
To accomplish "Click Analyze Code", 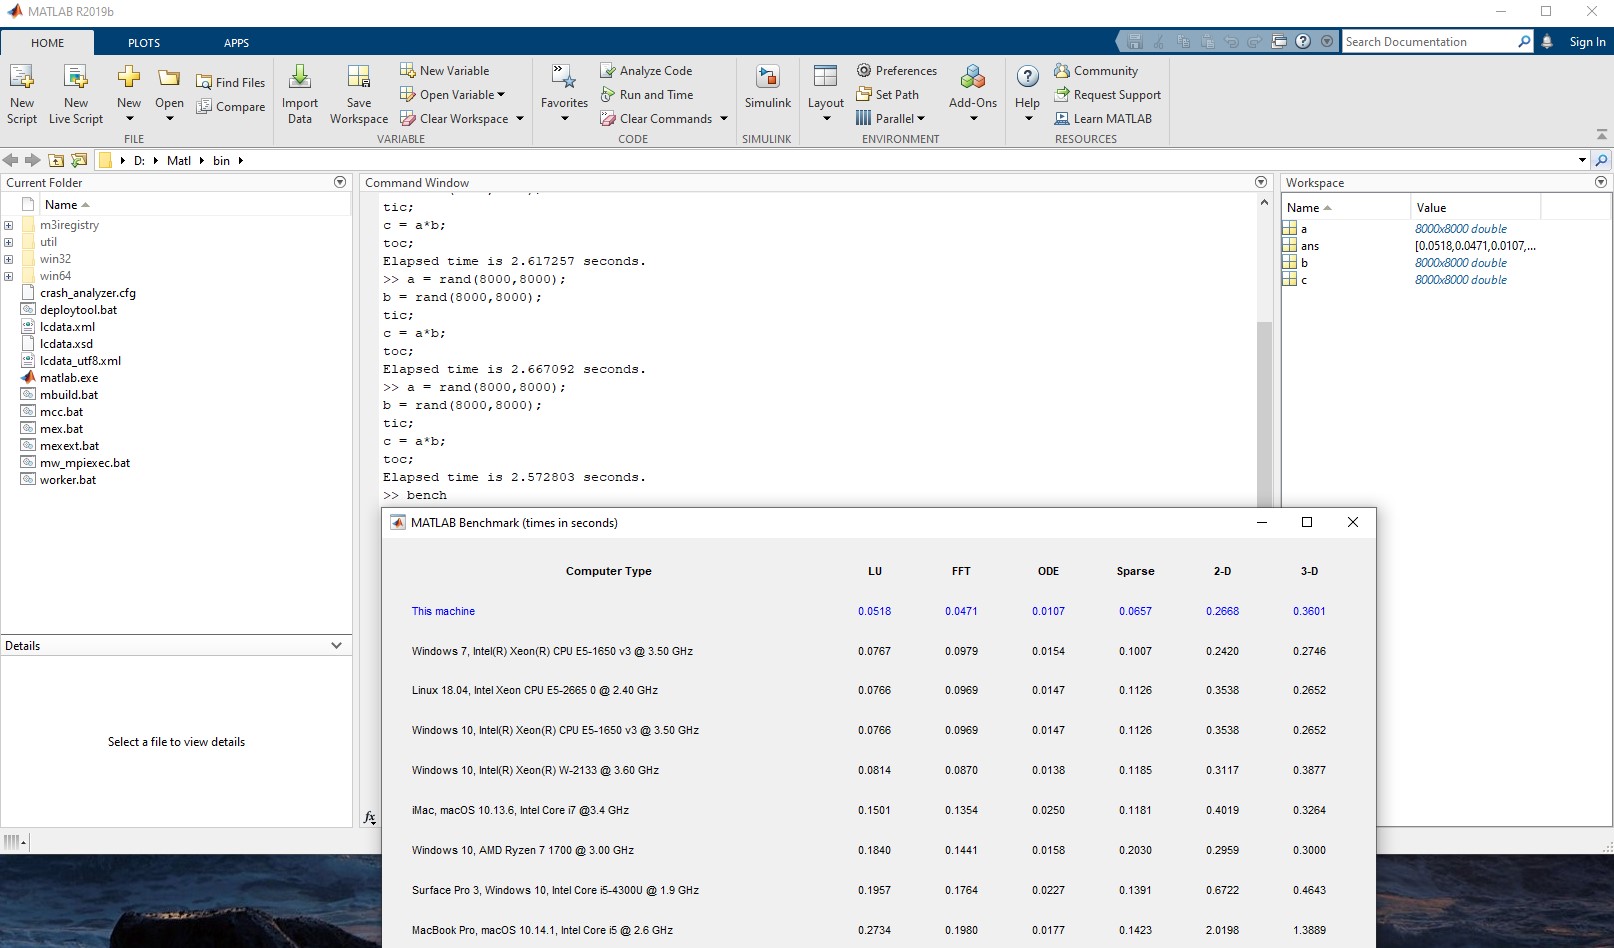I will (646, 71).
